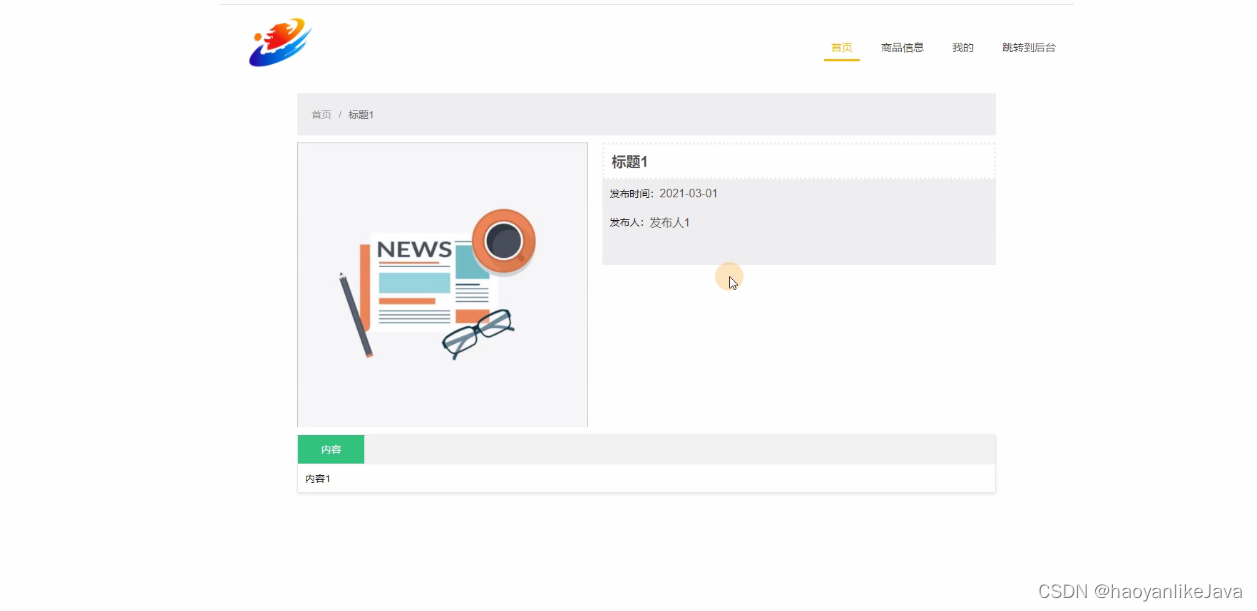
Task: Select the 跳转到后台 navigation link
Action: tap(1029, 47)
